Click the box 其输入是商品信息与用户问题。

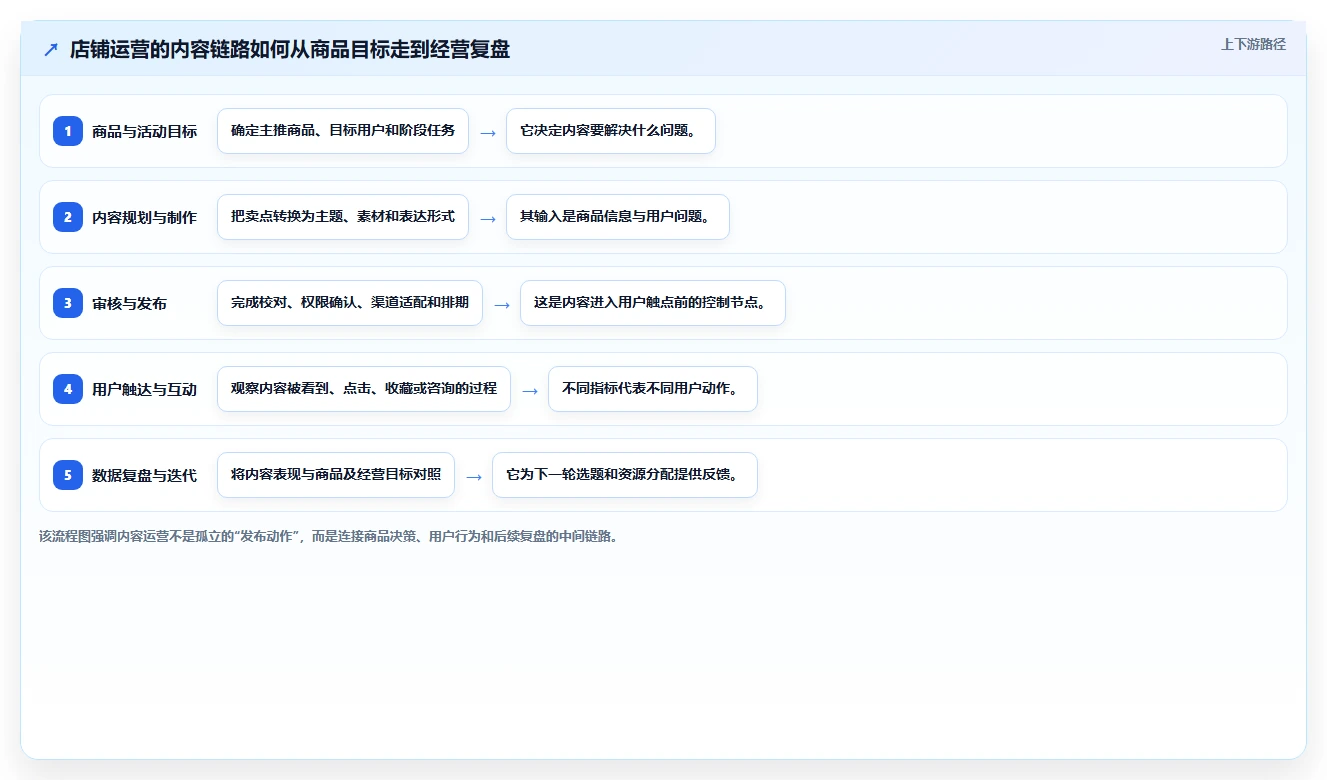click(x=618, y=217)
